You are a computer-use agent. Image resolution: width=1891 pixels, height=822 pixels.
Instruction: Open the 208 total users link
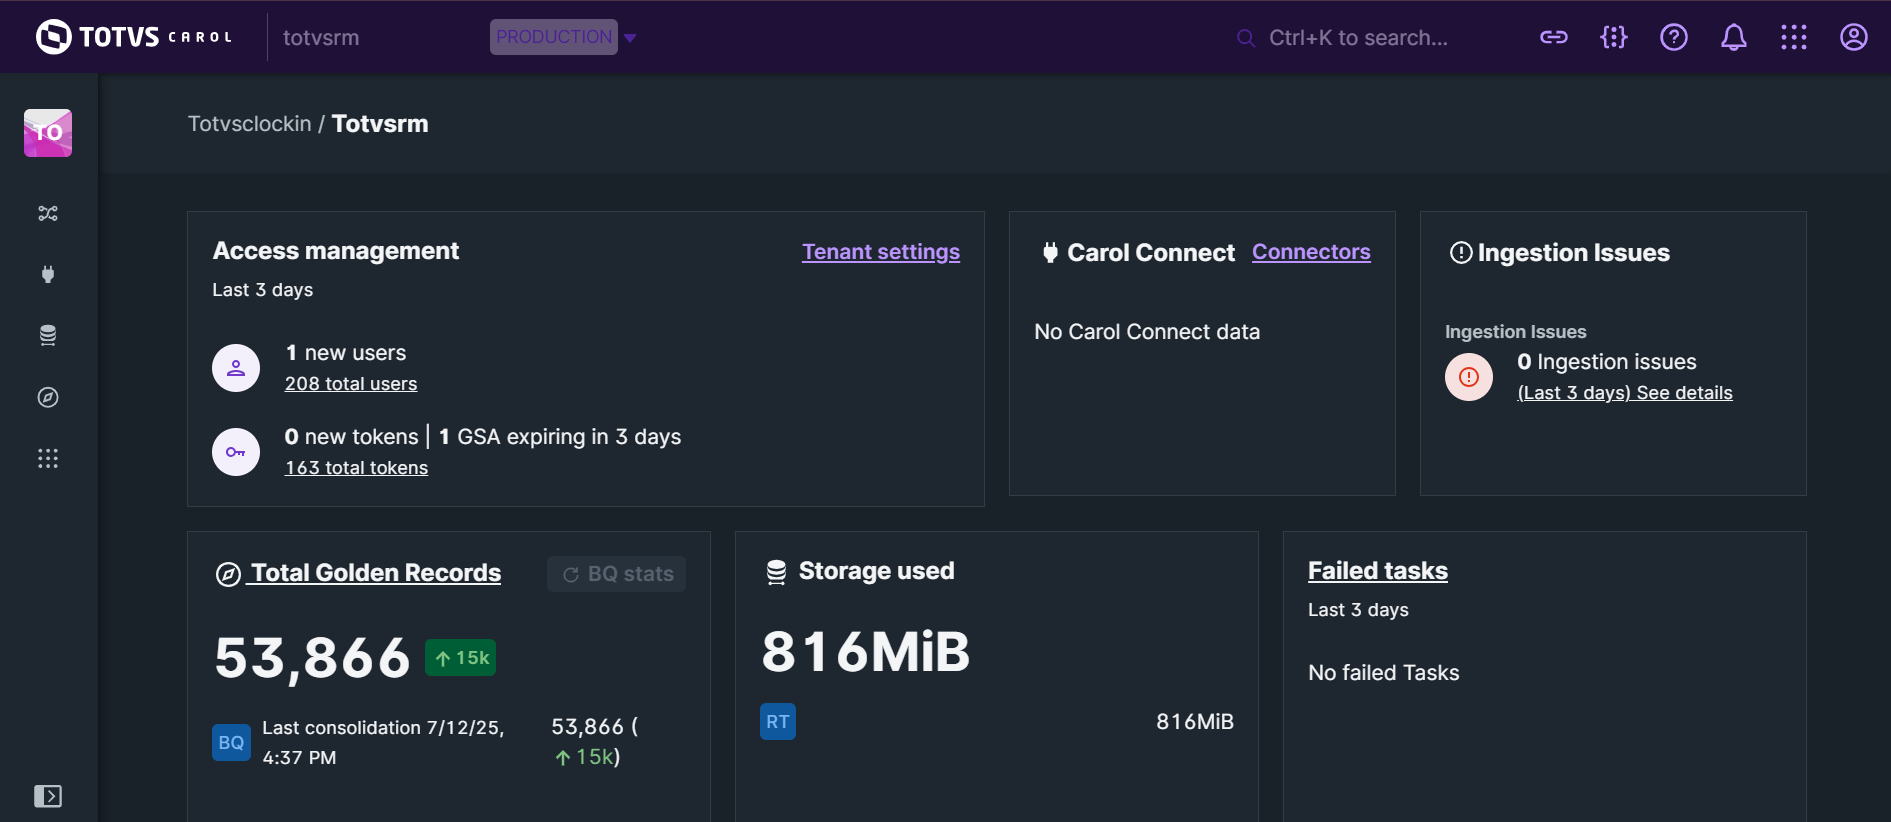pos(350,384)
